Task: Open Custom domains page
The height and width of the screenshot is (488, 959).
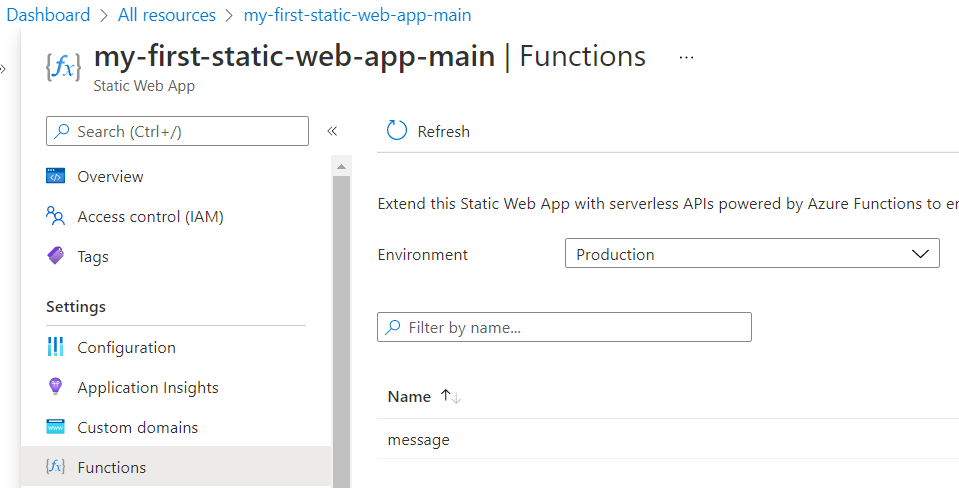Action: click(x=177, y=427)
